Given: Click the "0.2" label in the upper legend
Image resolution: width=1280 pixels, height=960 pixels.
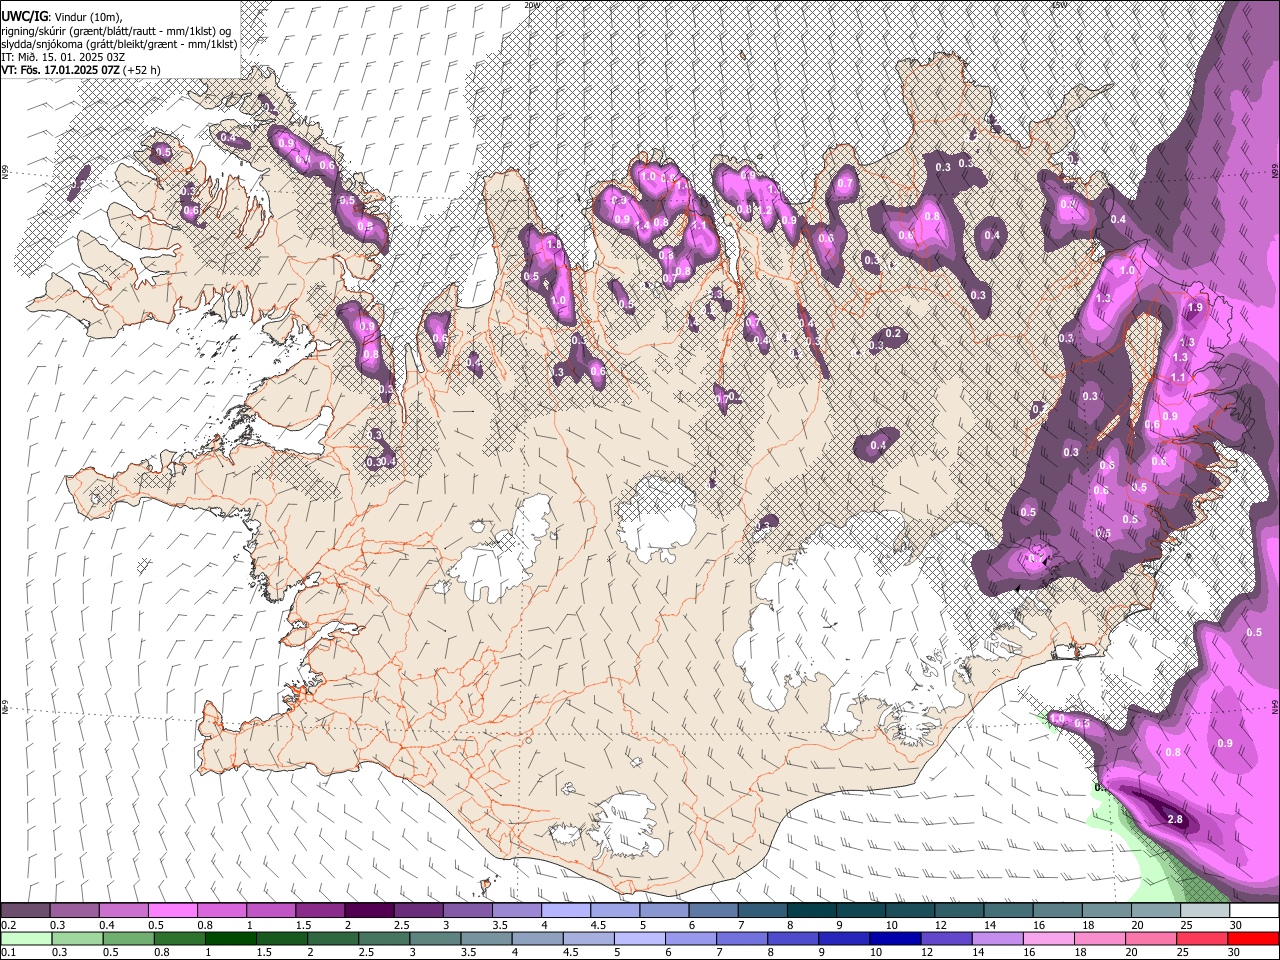Looking at the screenshot, I should tap(8, 925).
